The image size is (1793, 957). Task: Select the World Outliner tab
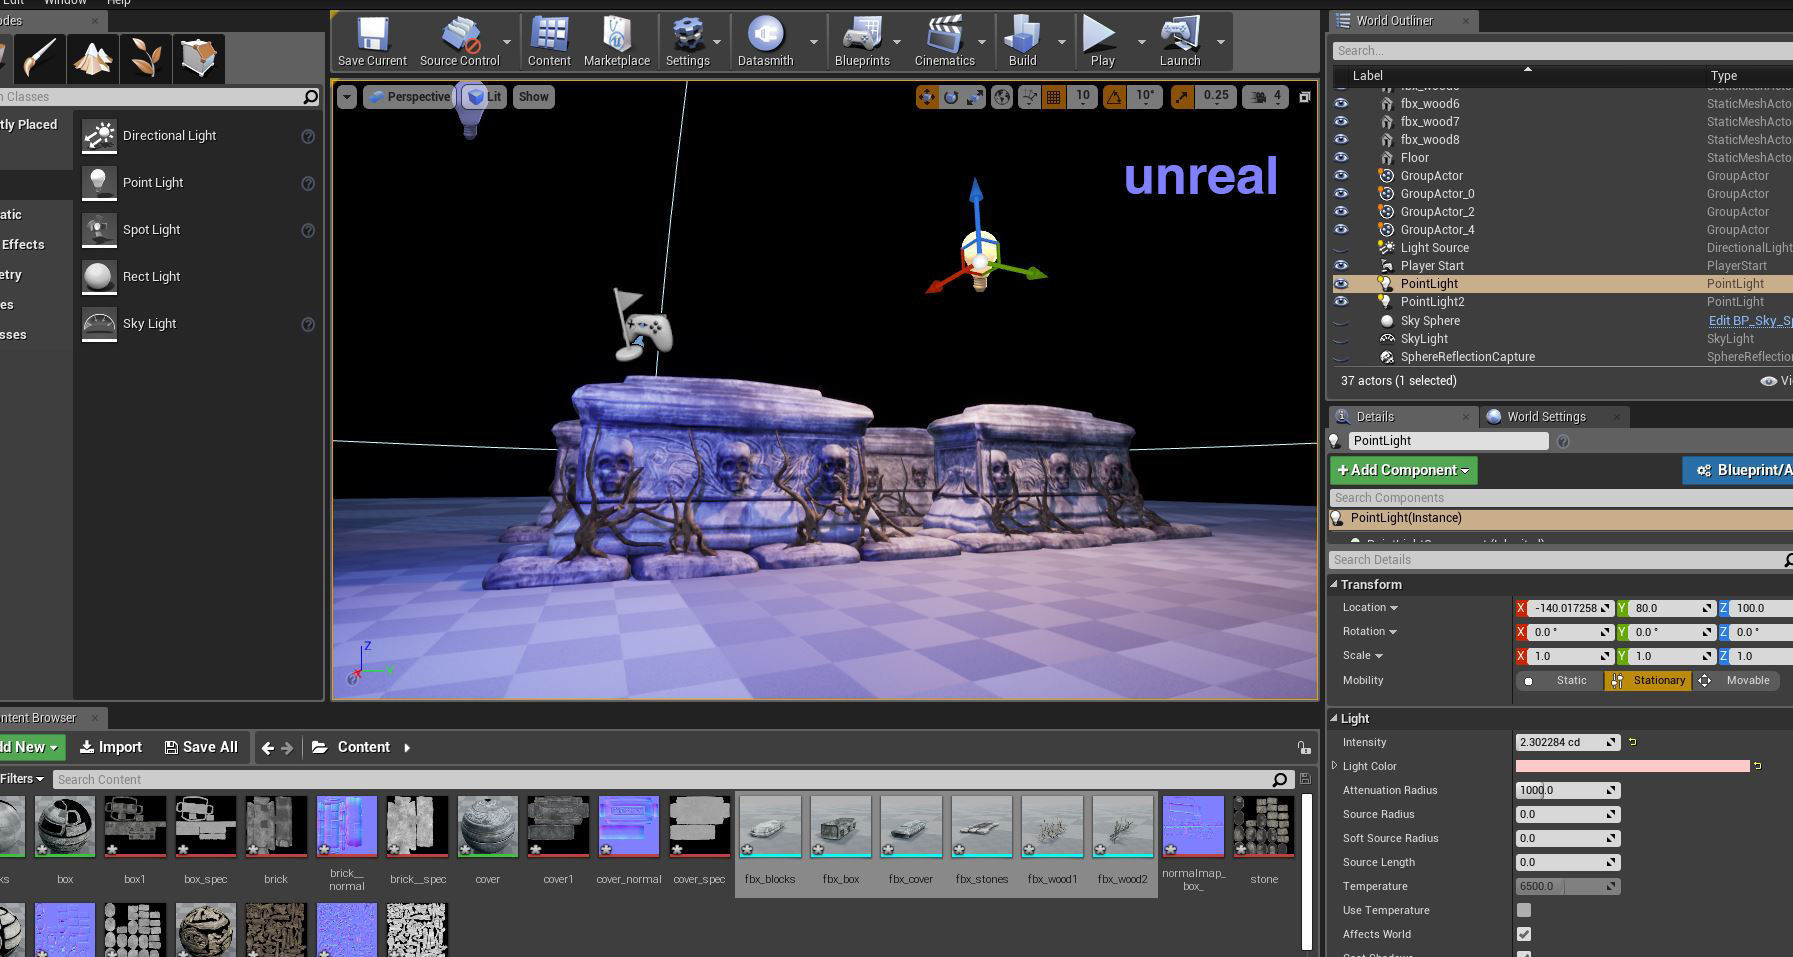[x=1394, y=21]
